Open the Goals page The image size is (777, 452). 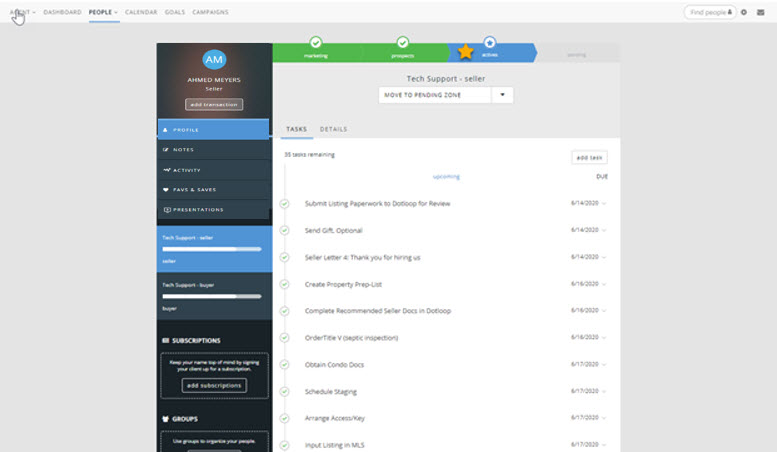pyautogui.click(x=175, y=12)
